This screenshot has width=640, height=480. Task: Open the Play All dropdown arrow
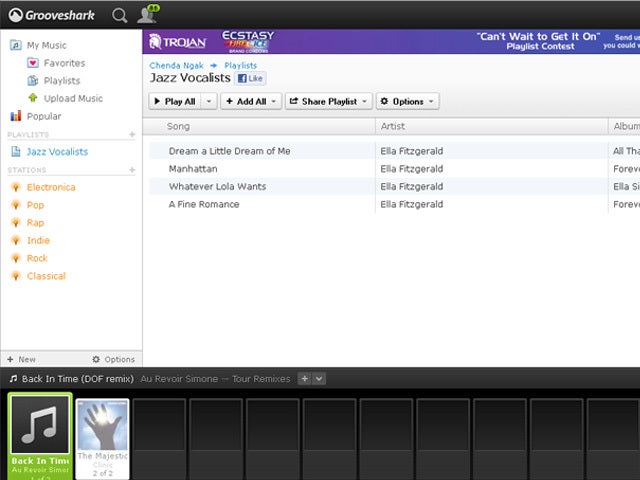tap(209, 101)
